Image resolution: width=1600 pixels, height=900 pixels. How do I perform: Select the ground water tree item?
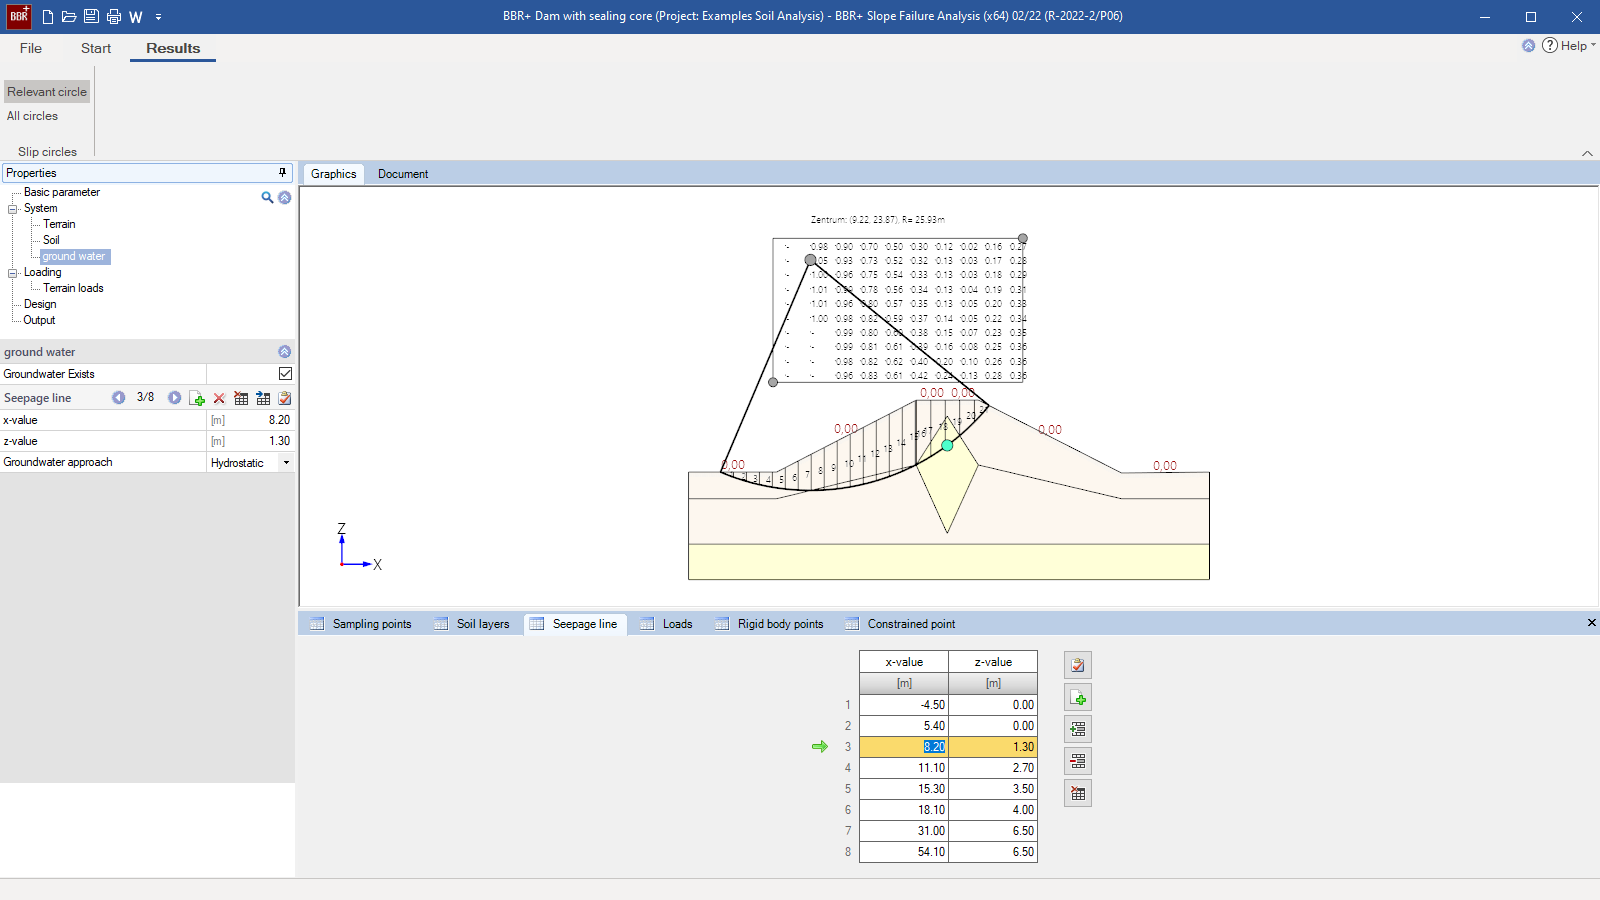pyautogui.click(x=74, y=257)
